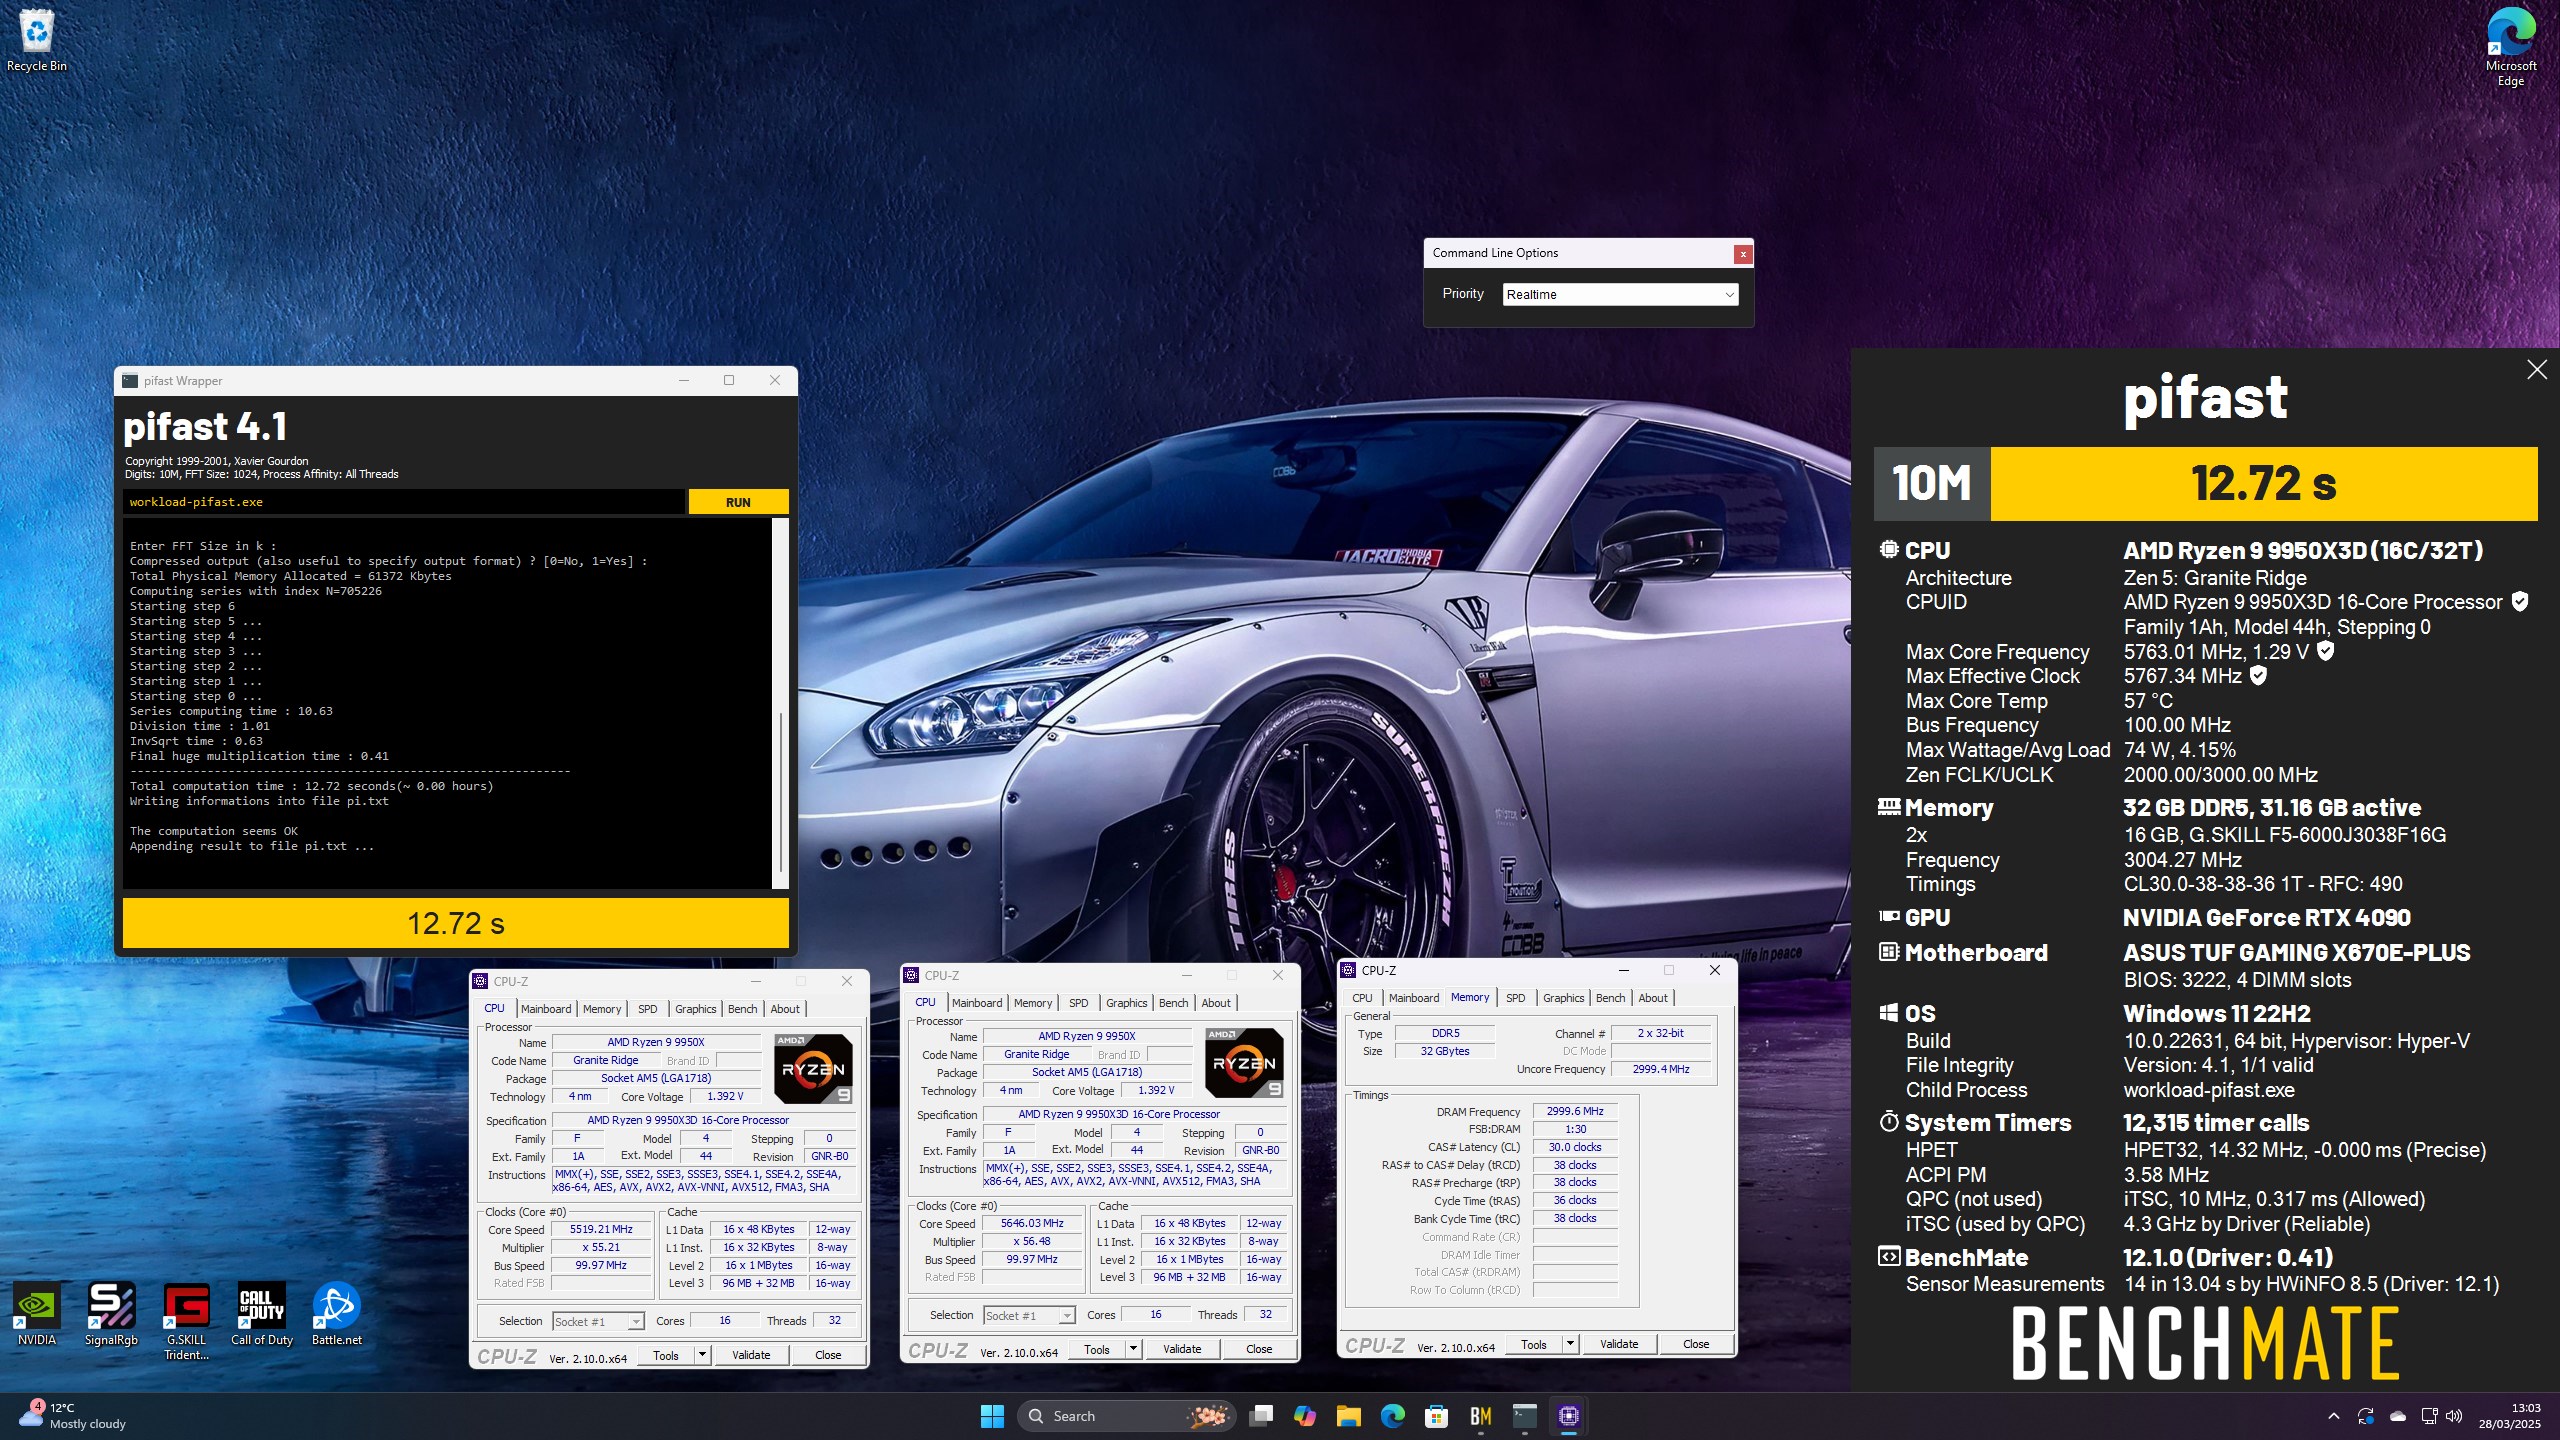
Task: Launch Call of Duty shortcut
Action: point(262,1314)
